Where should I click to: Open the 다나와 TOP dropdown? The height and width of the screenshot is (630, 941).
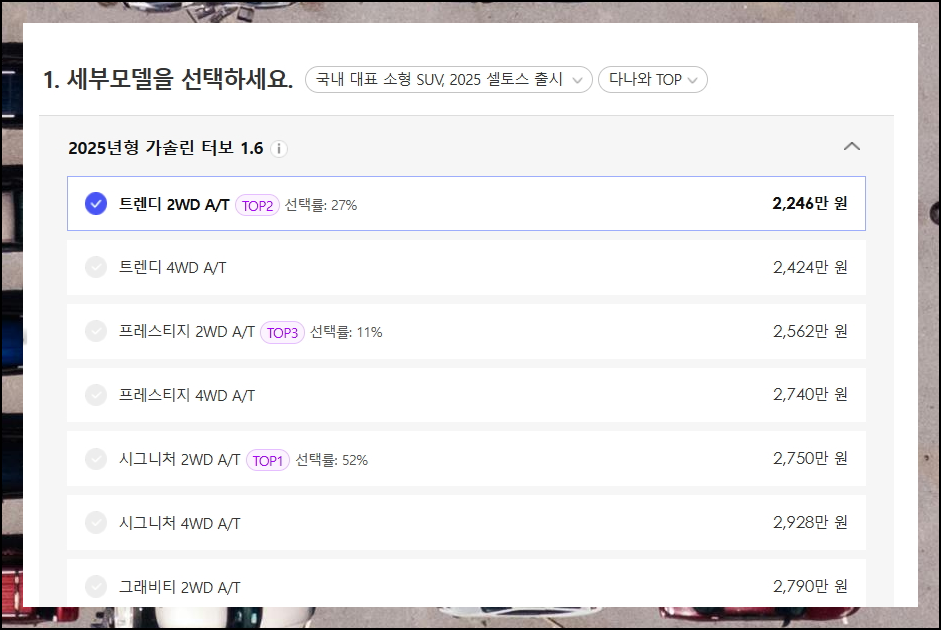pyautogui.click(x=652, y=80)
